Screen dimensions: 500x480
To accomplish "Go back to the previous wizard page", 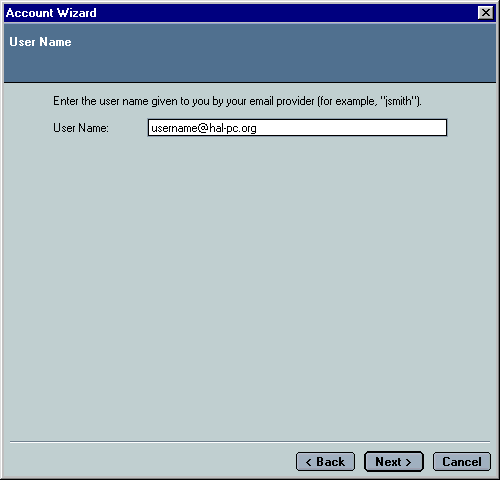I will click(325, 462).
